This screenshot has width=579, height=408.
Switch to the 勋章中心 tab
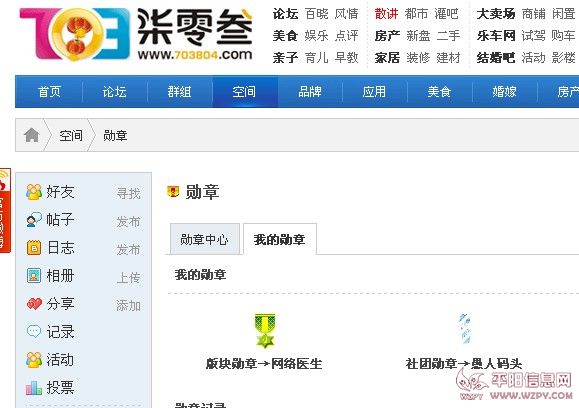[205, 240]
